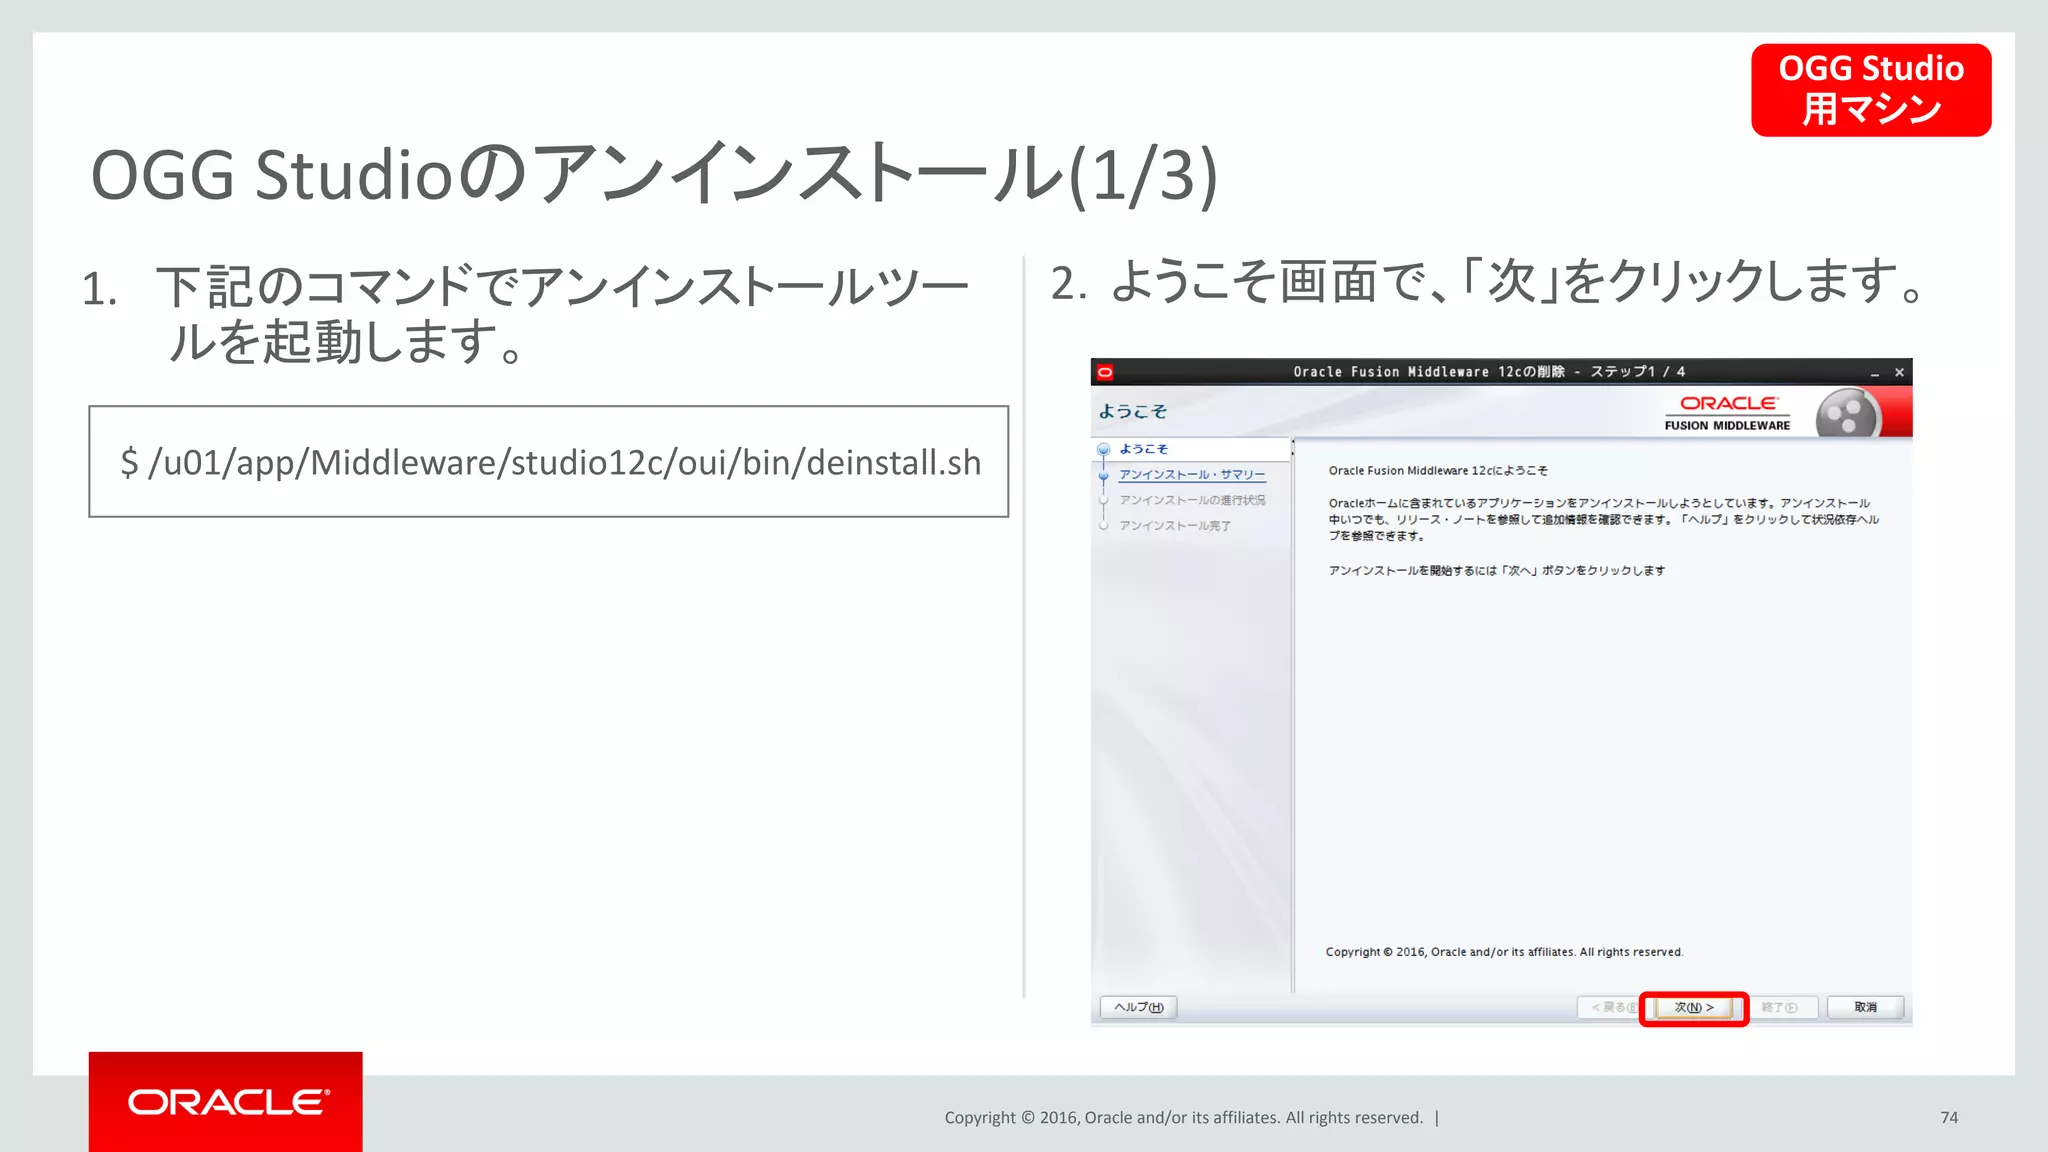This screenshot has width=2048, height=1152.
Task: Click the ヘルプ(H) help button
Action: click(x=1139, y=1007)
